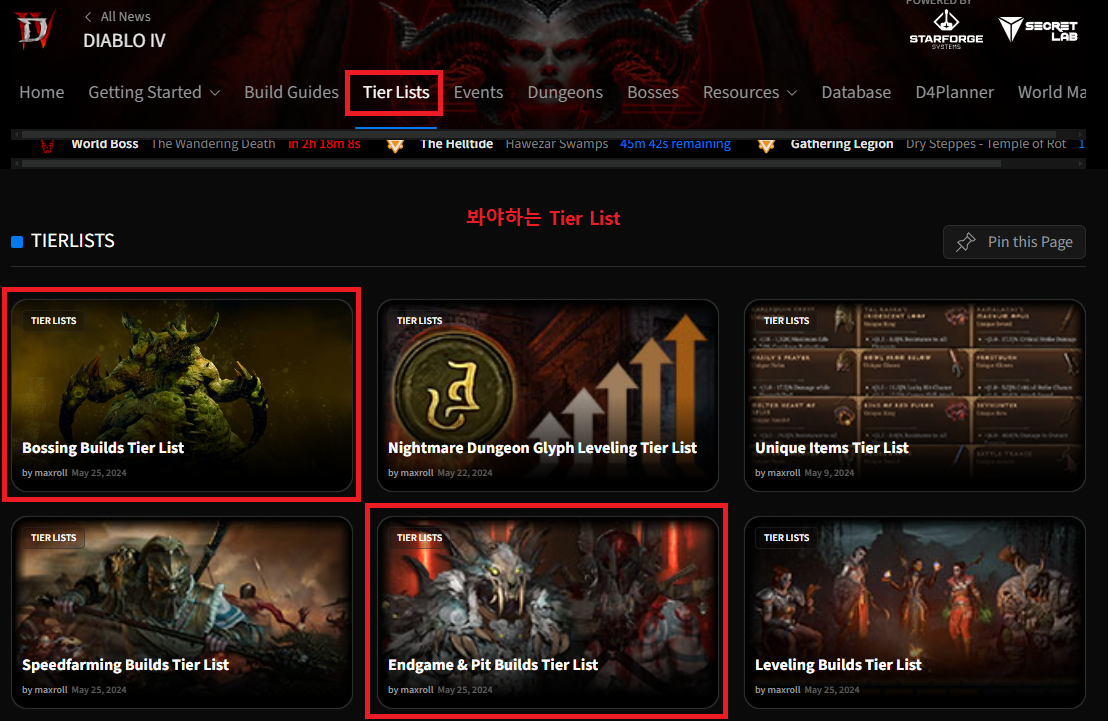Click the May 9, 2024 date
The width and height of the screenshot is (1109, 721).
point(829,473)
